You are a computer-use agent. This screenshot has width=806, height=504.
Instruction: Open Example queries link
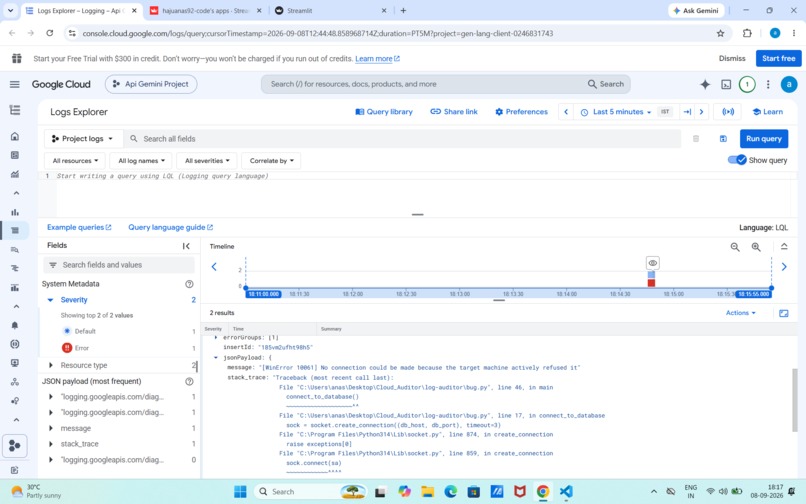tap(79, 227)
